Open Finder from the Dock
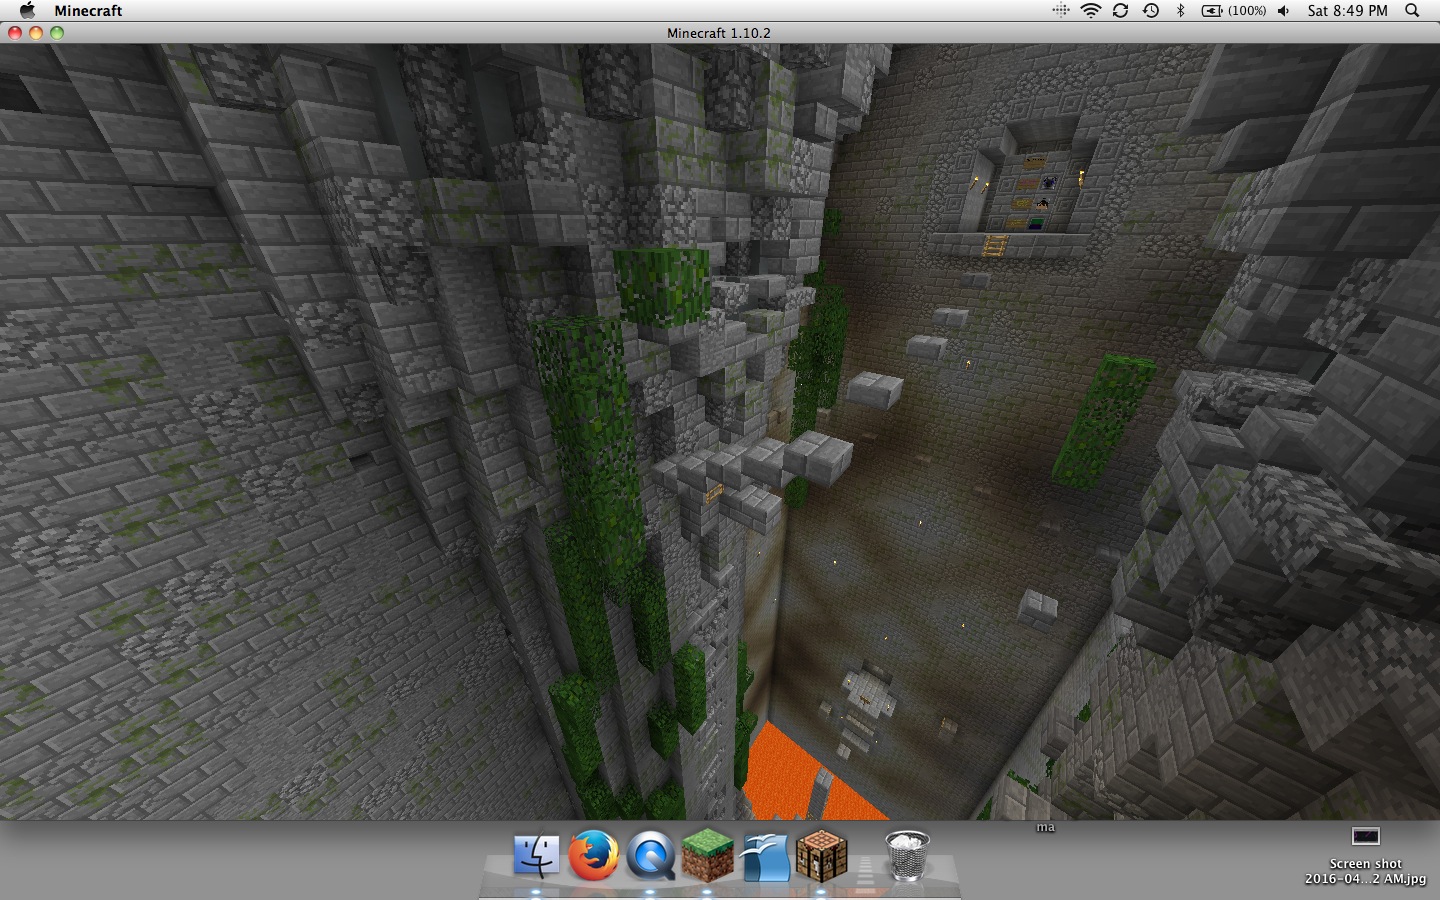1440x900 pixels. click(537, 856)
